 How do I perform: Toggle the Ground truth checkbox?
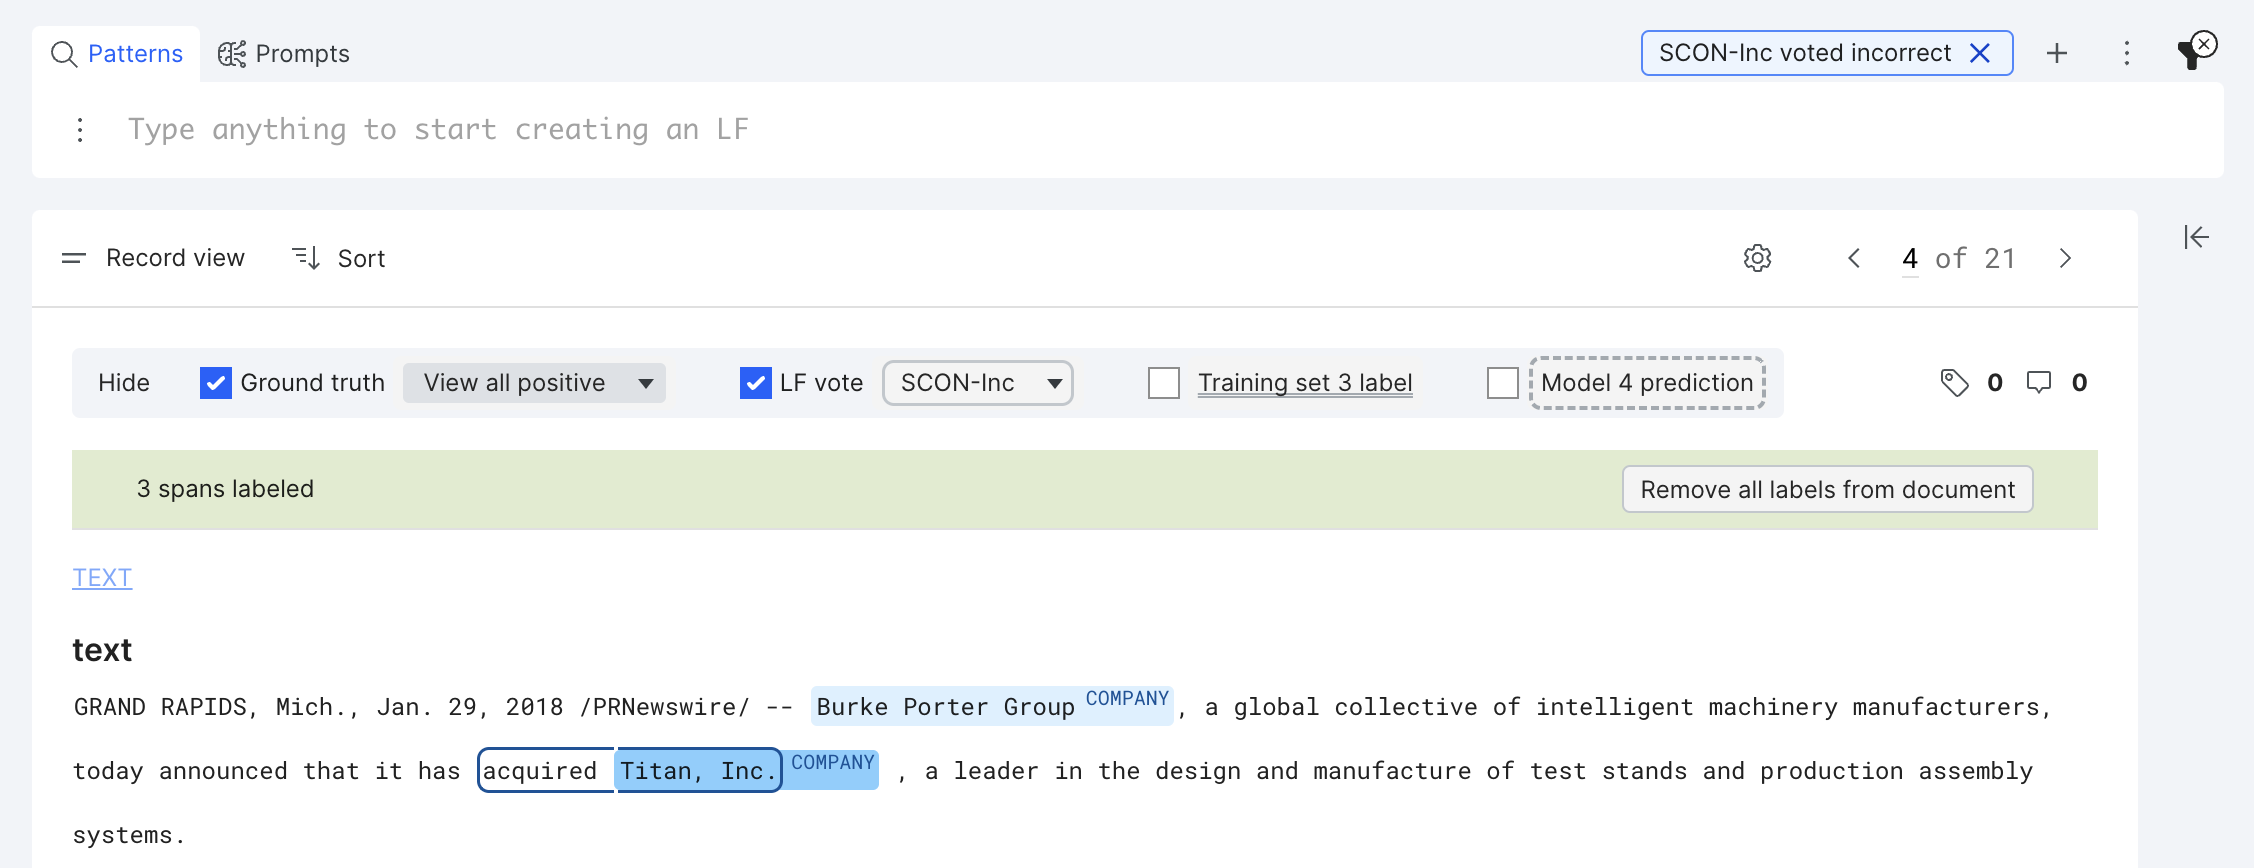[215, 383]
